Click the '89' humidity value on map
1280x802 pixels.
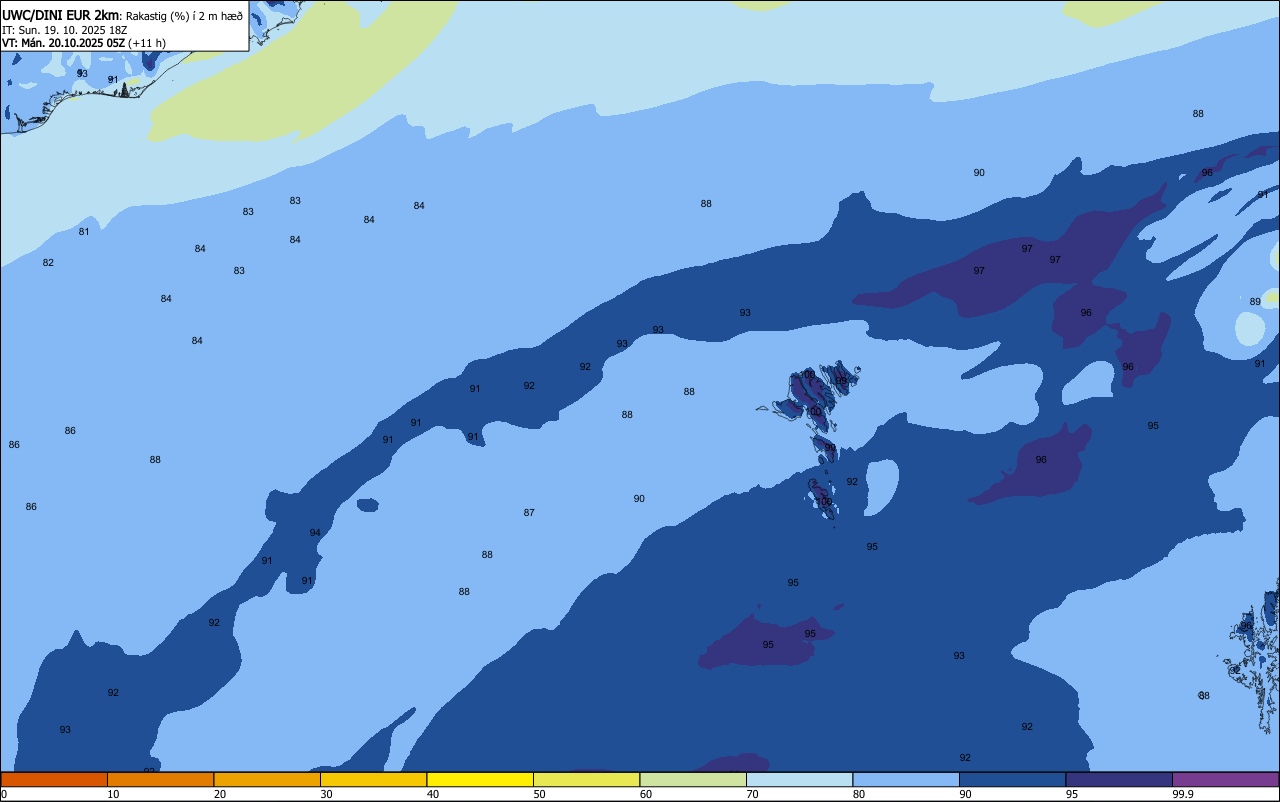click(1255, 301)
